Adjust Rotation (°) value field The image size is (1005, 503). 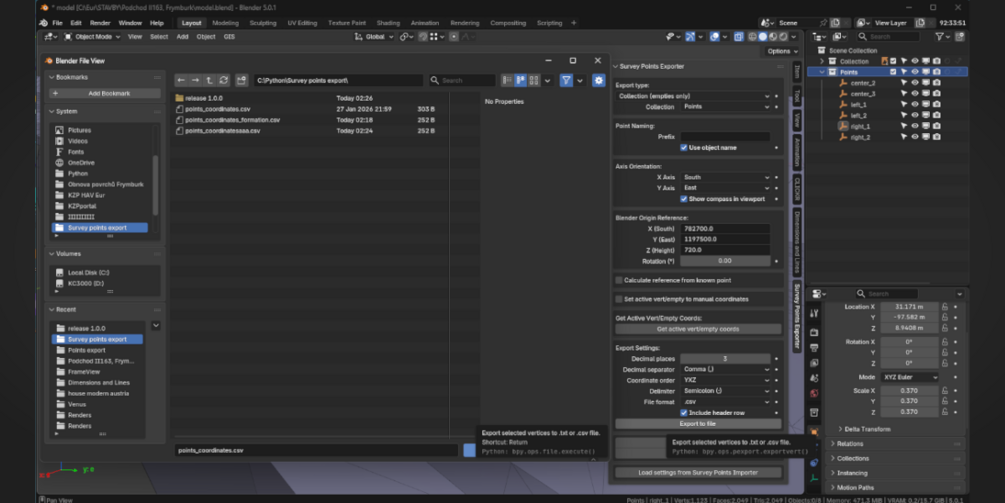725,261
